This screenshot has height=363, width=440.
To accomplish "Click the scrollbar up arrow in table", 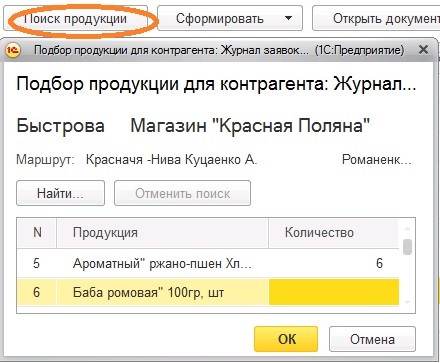I will click(x=407, y=229).
